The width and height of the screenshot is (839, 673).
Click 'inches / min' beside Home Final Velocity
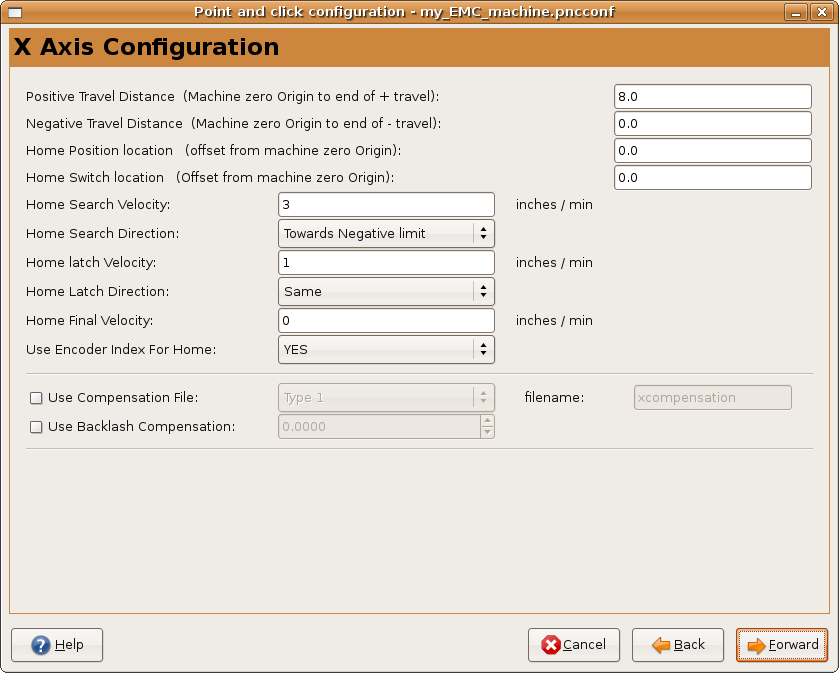coord(554,320)
